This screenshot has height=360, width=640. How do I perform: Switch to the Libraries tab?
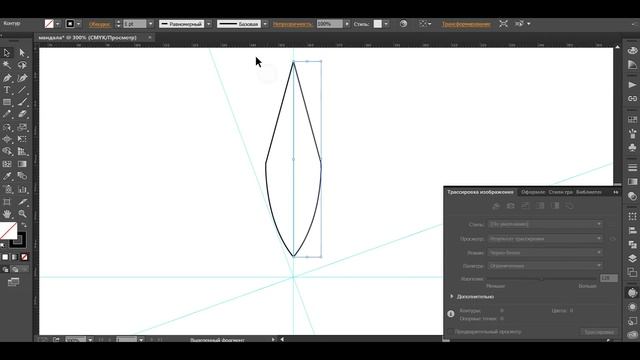pos(589,192)
